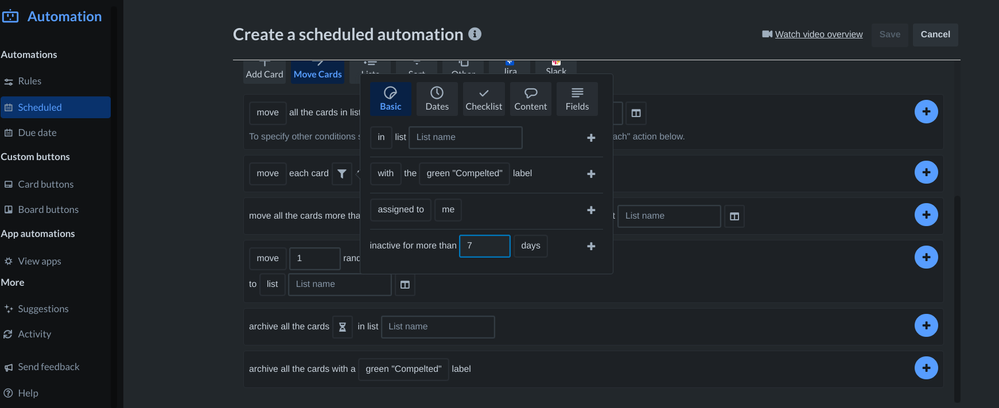The image size is (999, 408).
Task: Click the info icon beside the title
Action: [x=475, y=34]
